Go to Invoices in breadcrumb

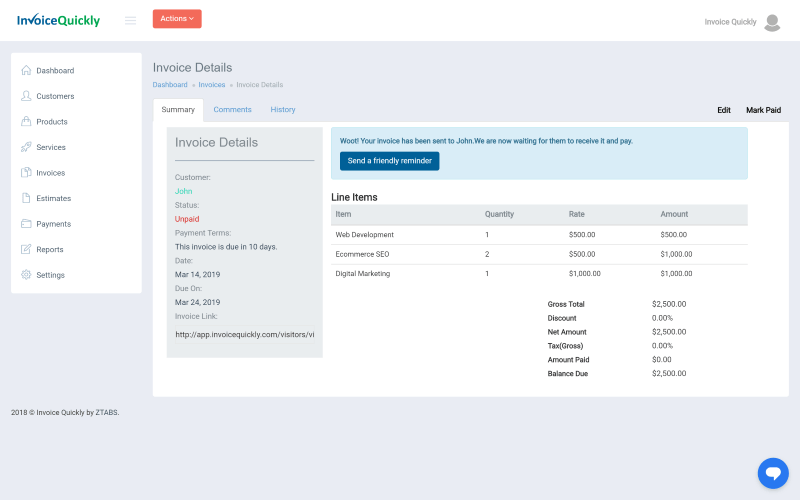pyautogui.click(x=211, y=85)
